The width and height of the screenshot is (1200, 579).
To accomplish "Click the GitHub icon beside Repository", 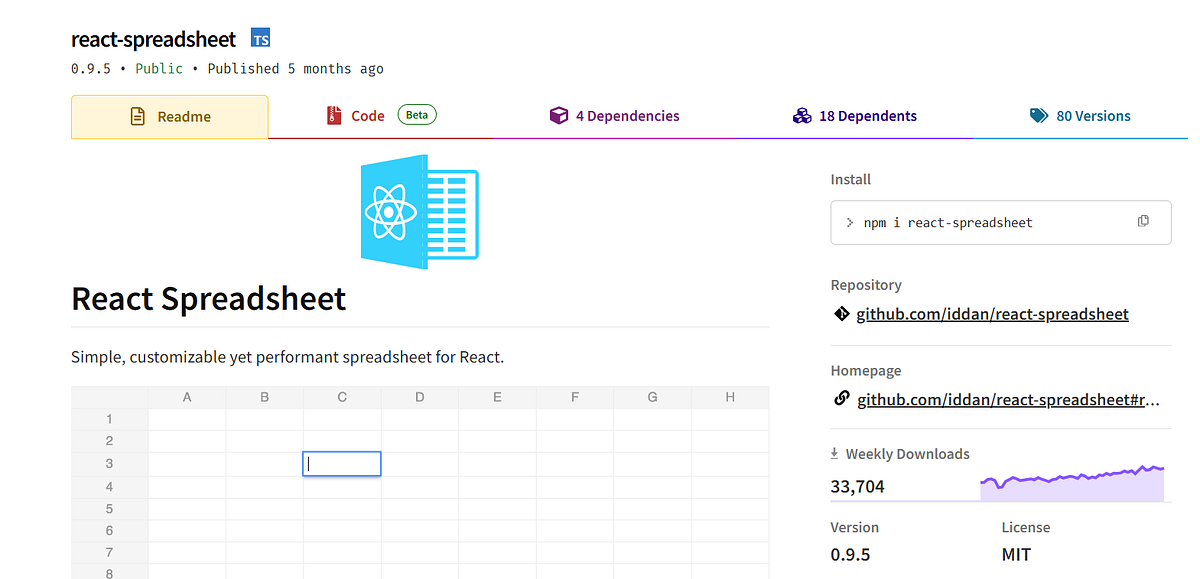I will (841, 313).
